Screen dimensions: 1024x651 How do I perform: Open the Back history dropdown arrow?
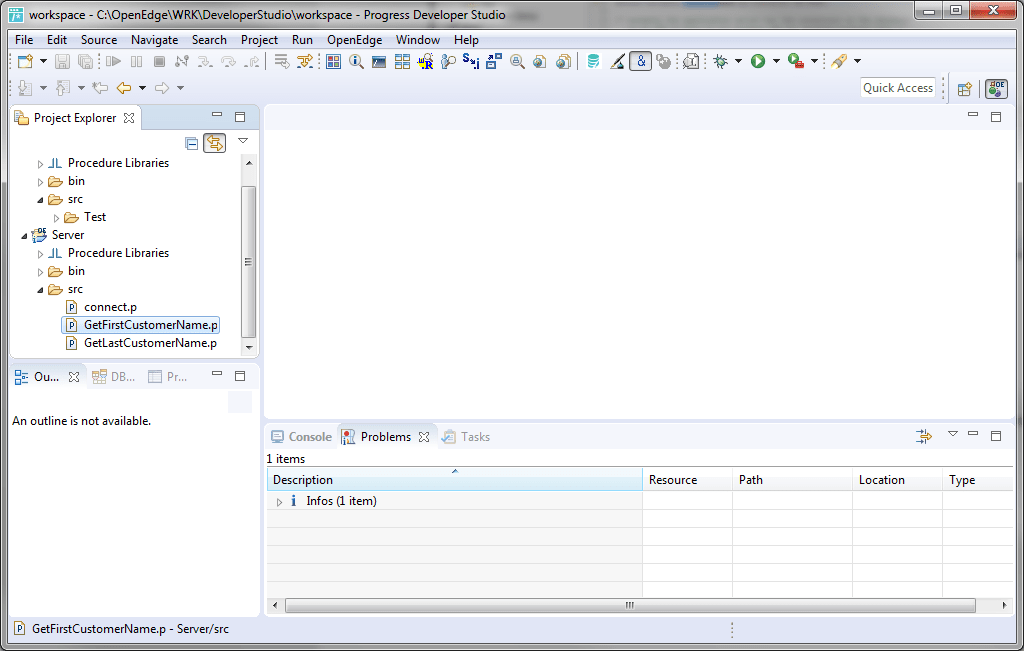click(x=142, y=88)
